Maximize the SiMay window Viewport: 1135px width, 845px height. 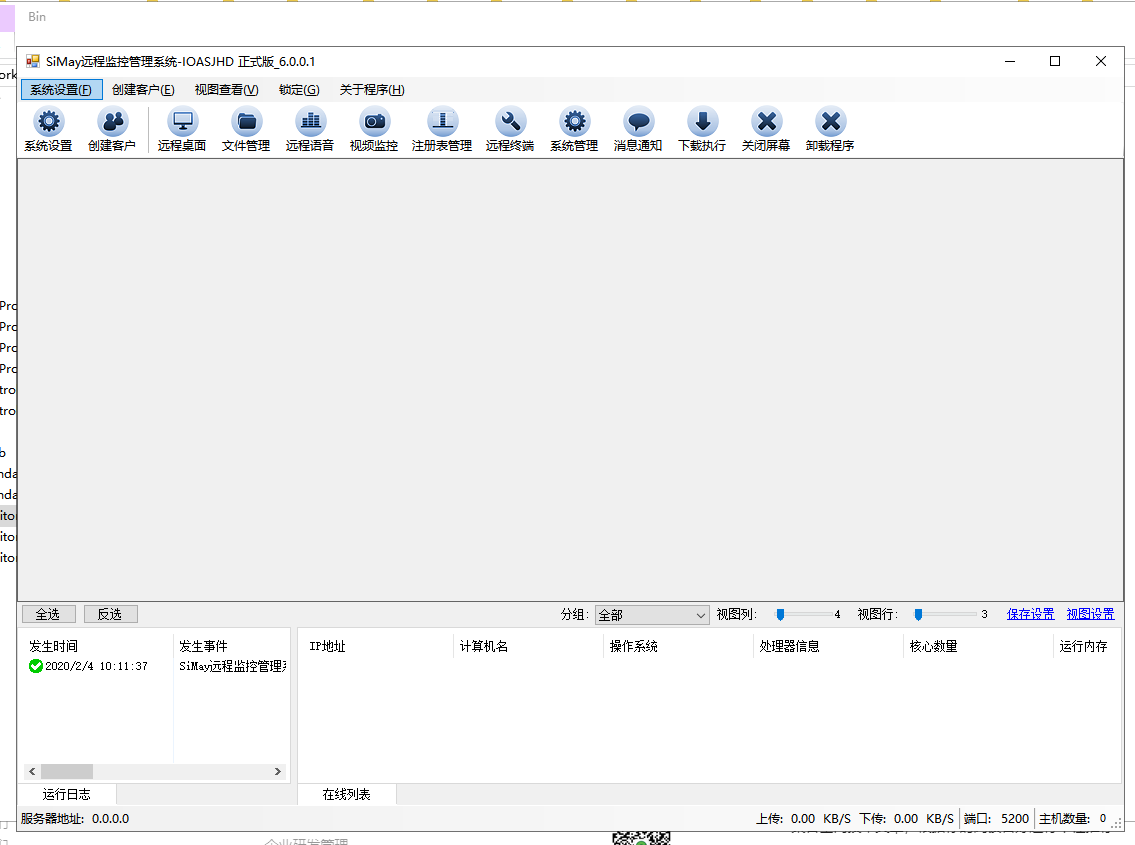pyautogui.click(x=1055, y=62)
